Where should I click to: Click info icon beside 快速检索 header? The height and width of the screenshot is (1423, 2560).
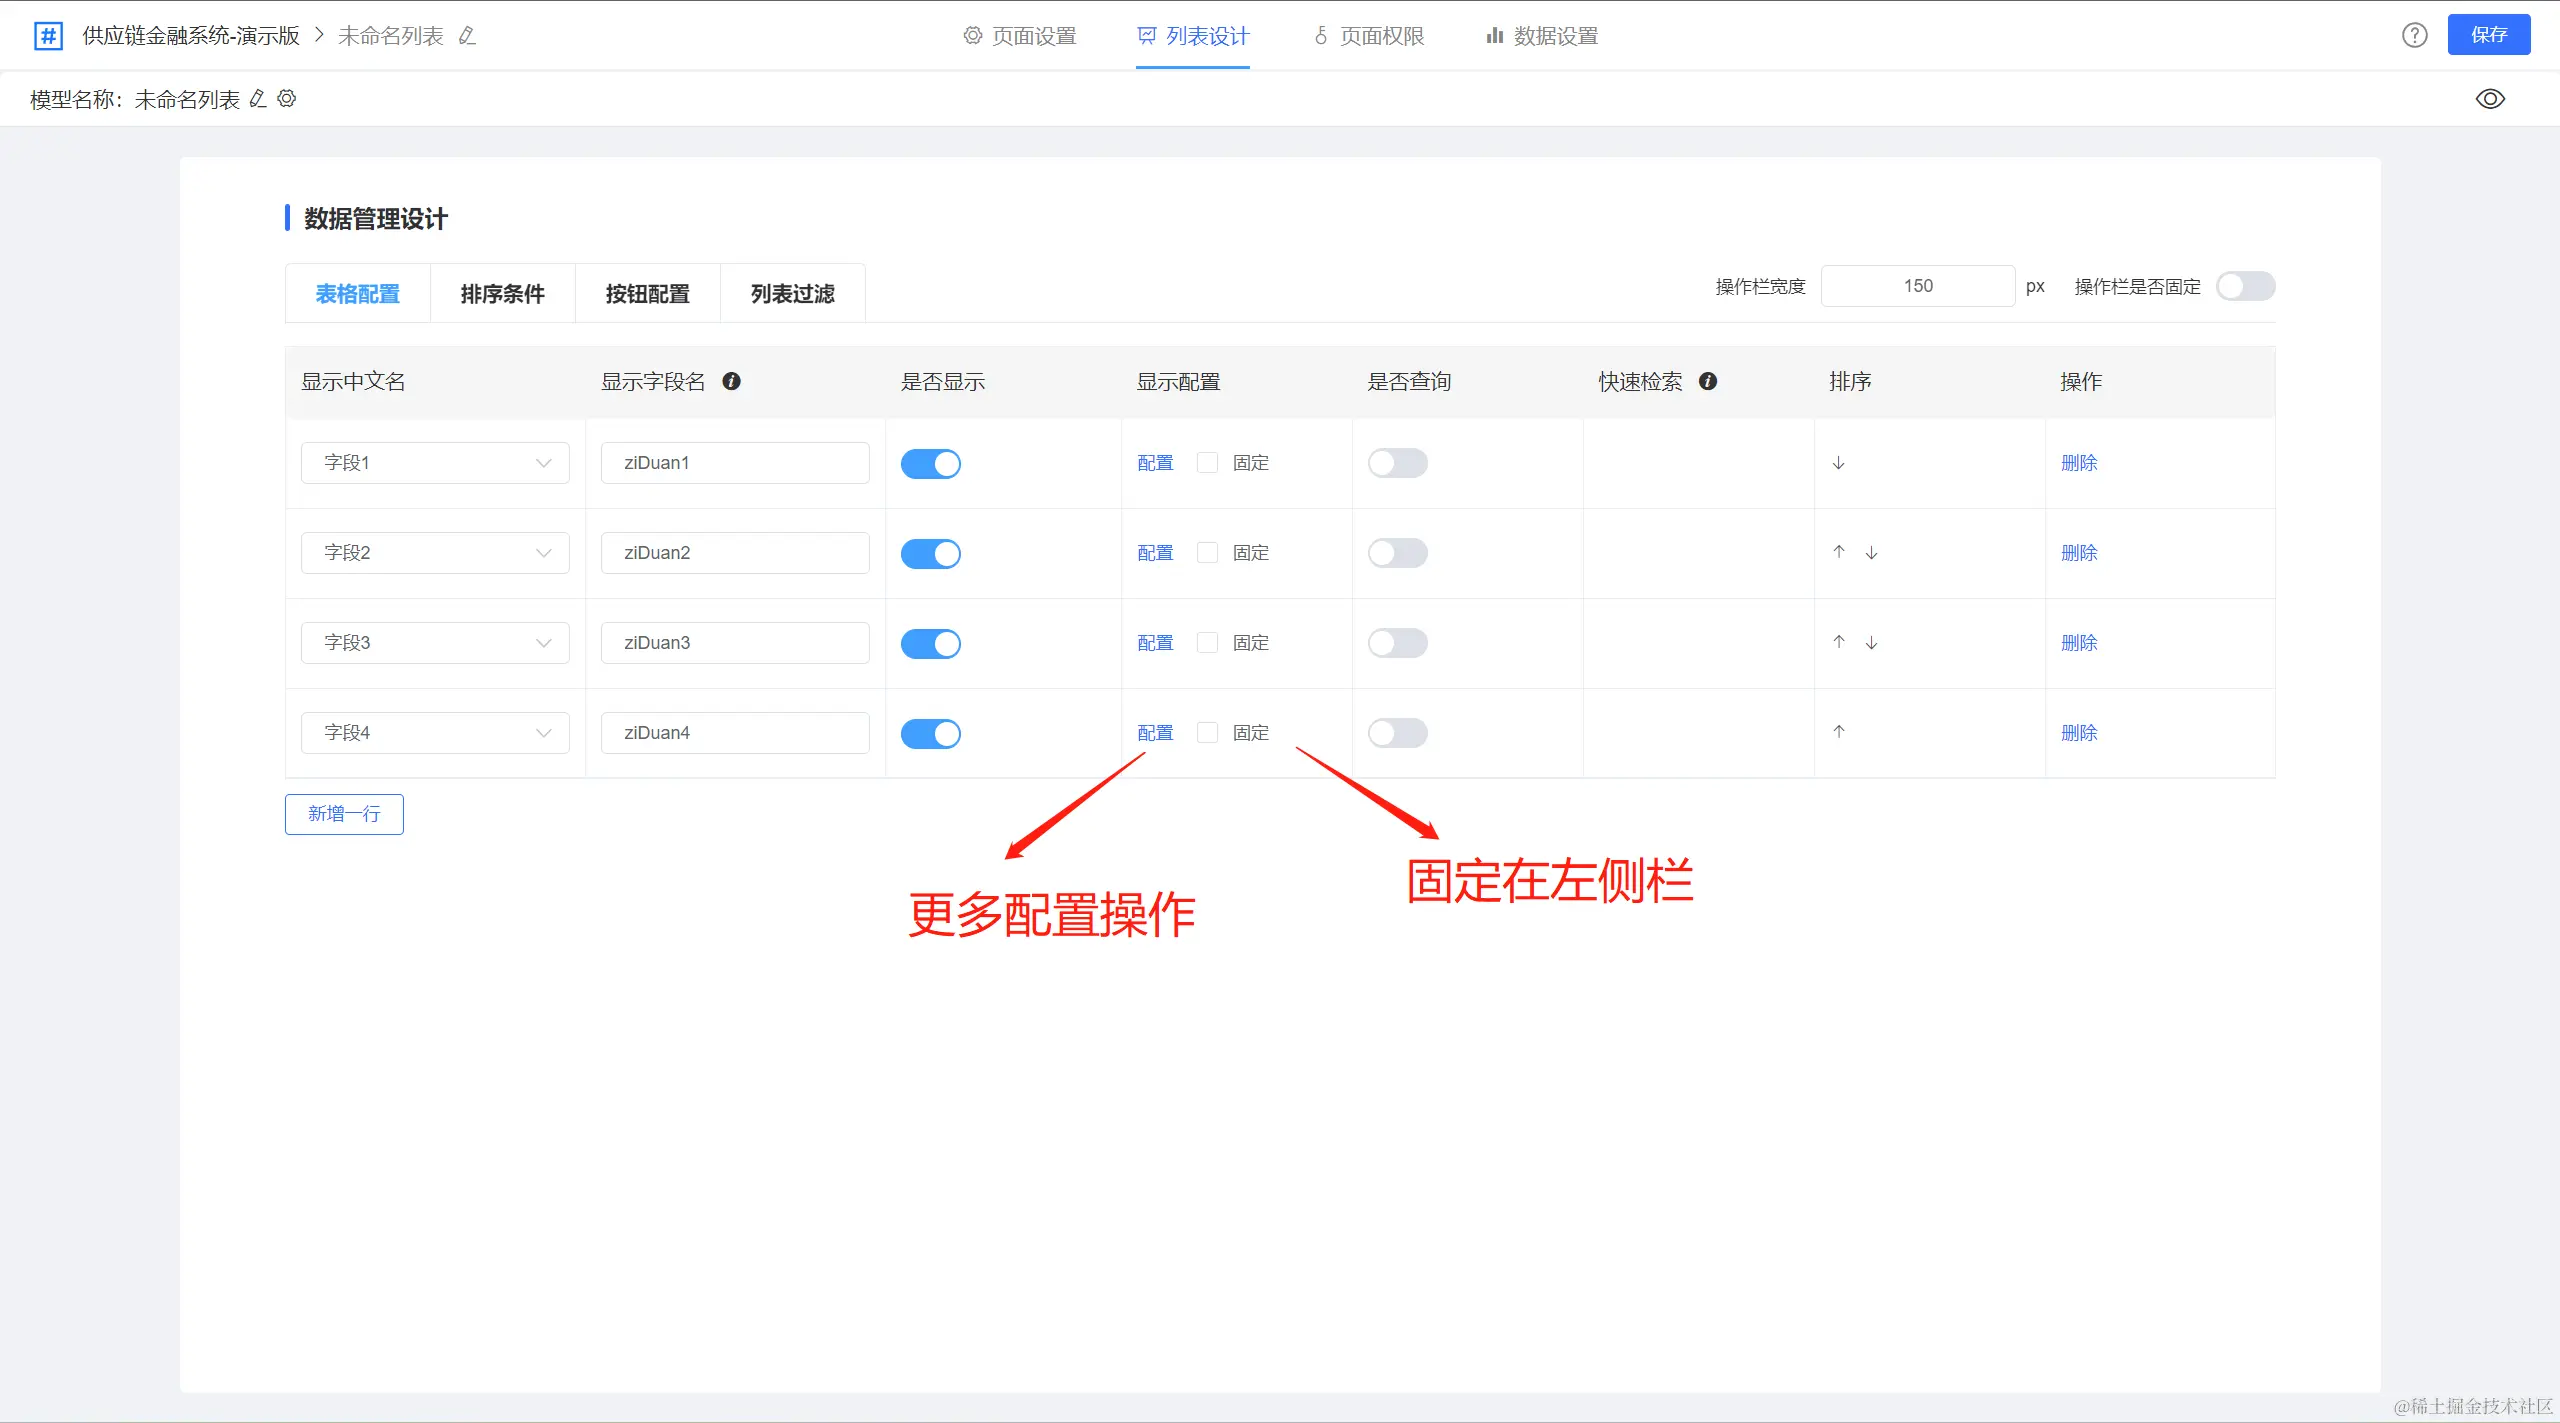pos(1708,381)
